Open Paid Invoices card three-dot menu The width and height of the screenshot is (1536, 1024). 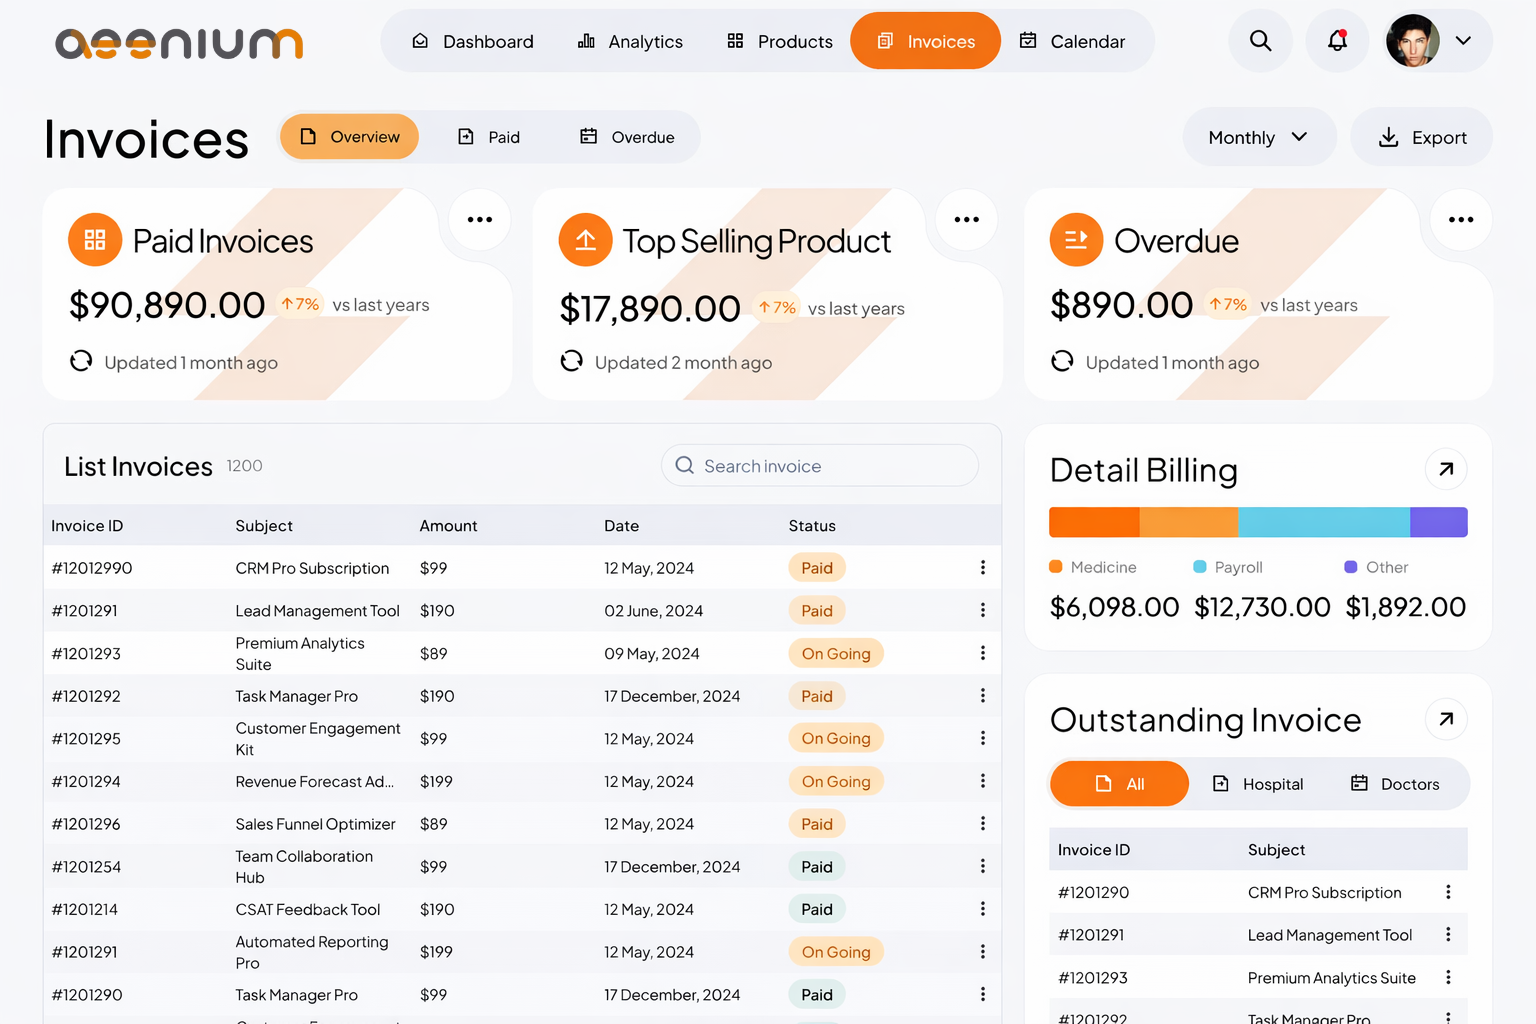tap(480, 220)
